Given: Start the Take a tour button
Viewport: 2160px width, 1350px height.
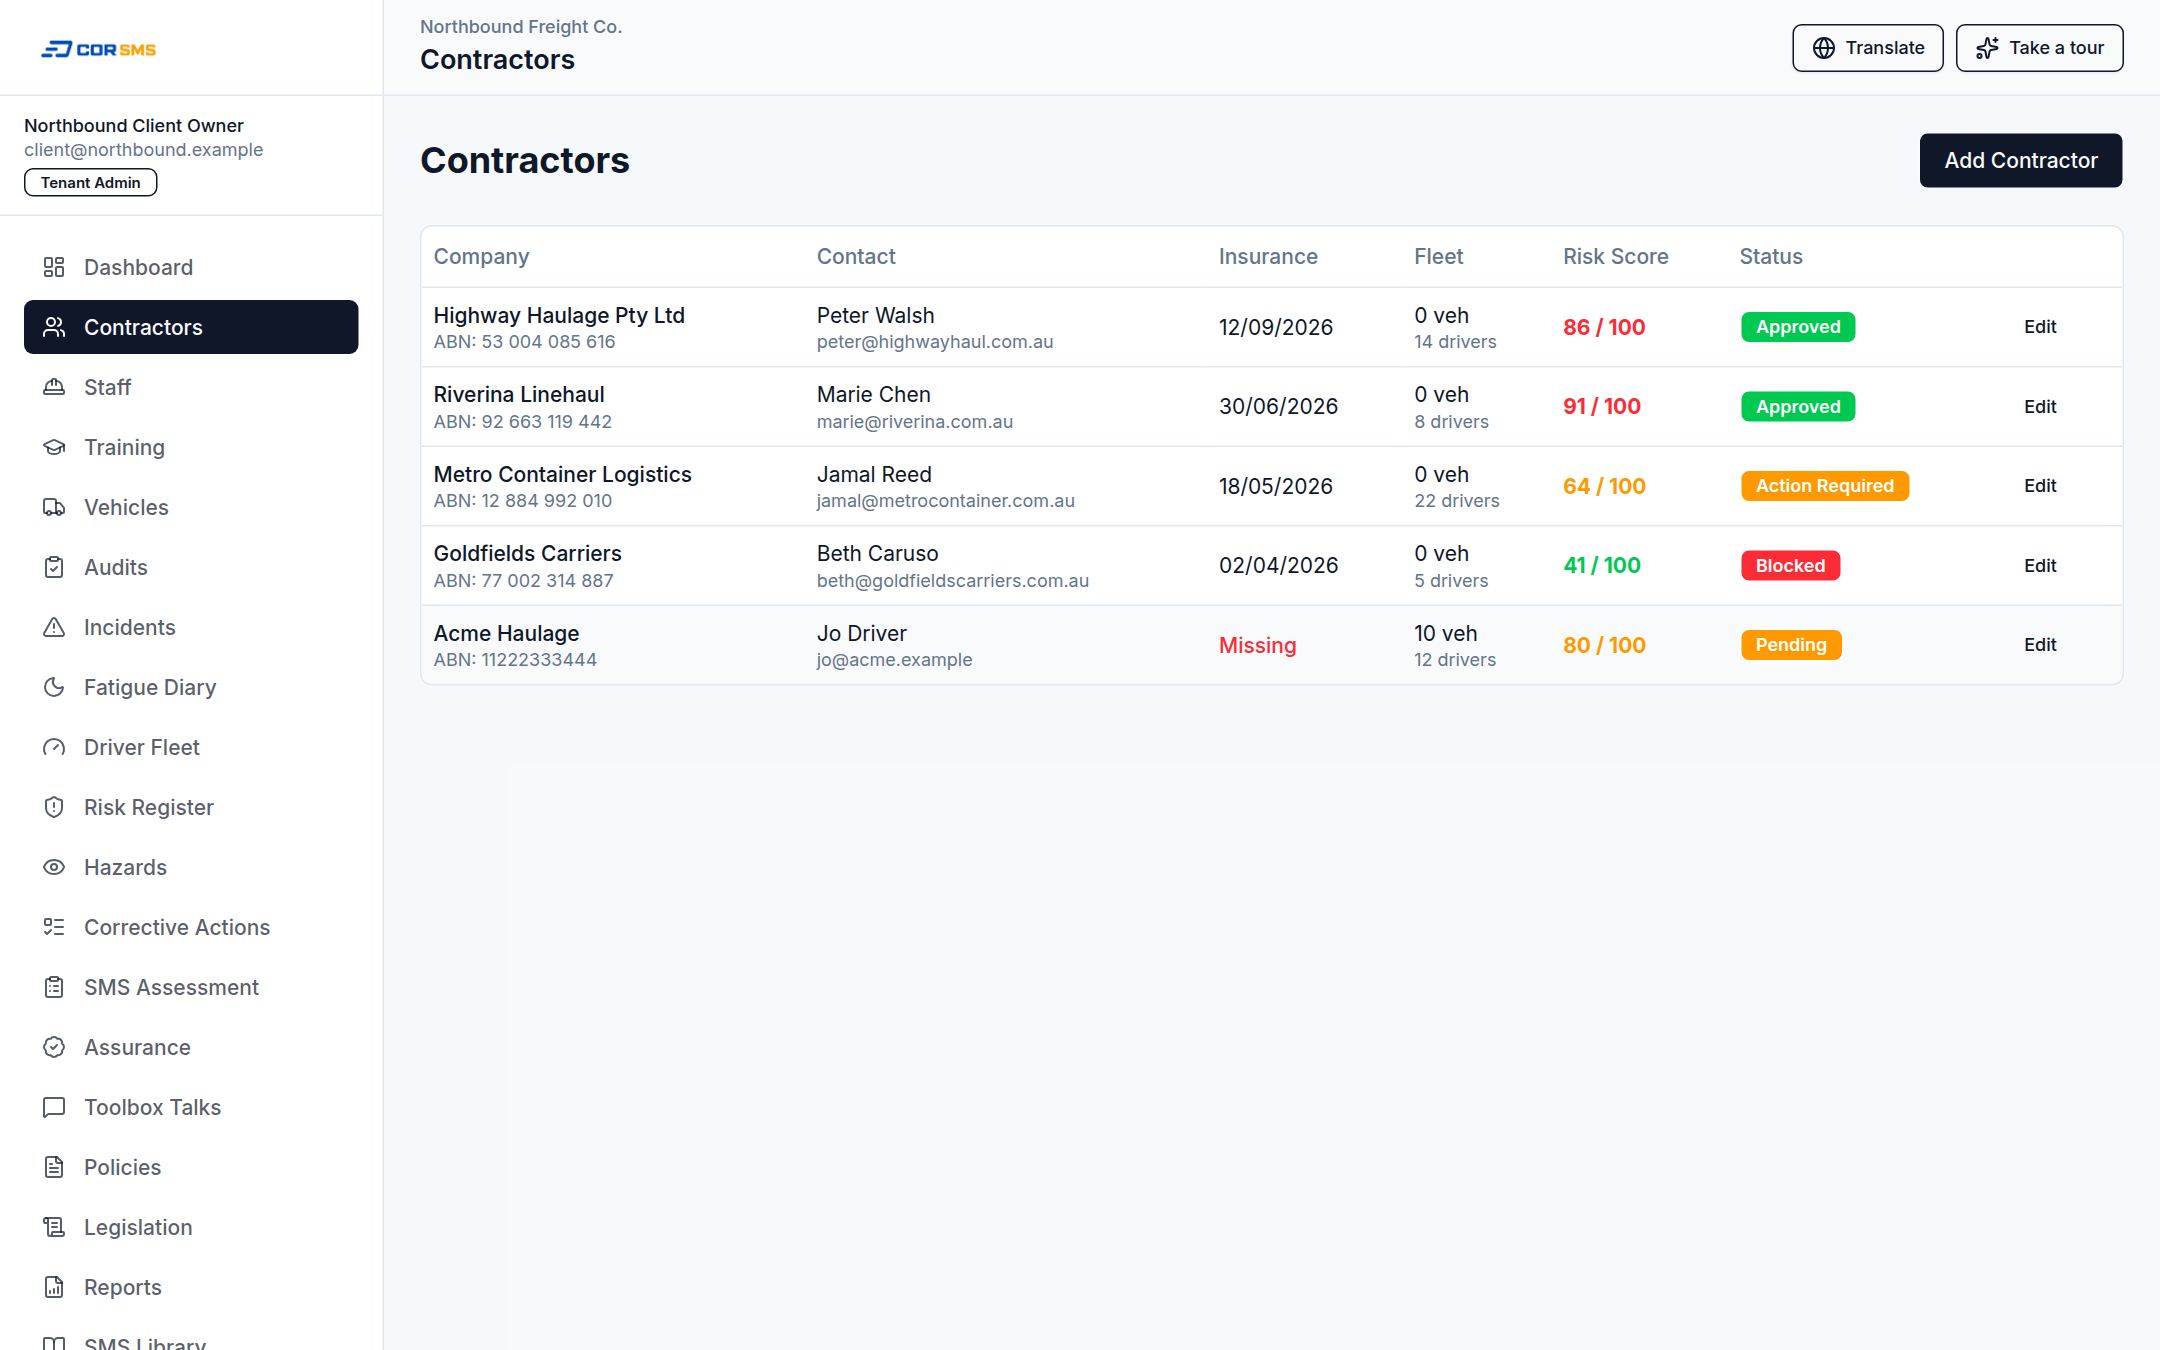Looking at the screenshot, I should (x=2039, y=48).
